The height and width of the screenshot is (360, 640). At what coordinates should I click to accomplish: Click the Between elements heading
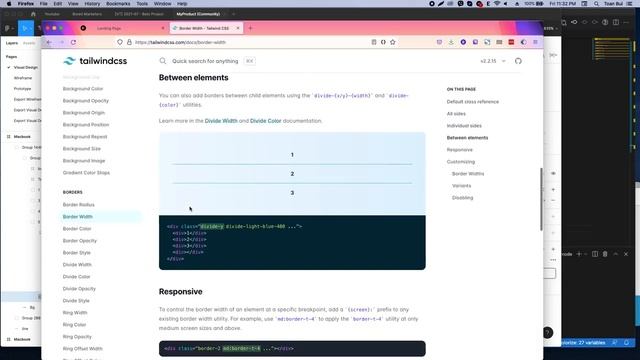(193, 78)
